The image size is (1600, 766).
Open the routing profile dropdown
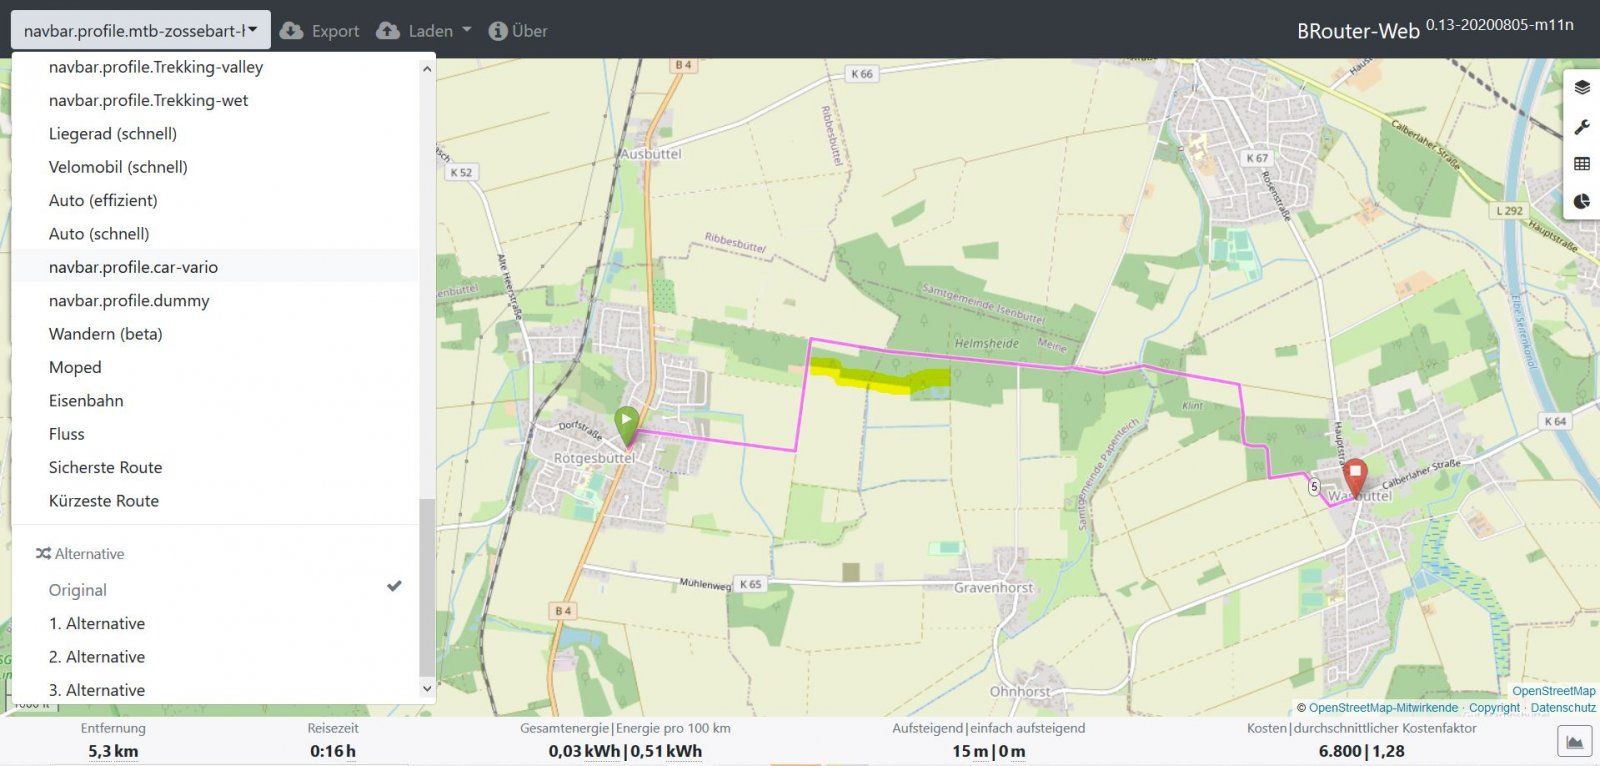point(141,31)
